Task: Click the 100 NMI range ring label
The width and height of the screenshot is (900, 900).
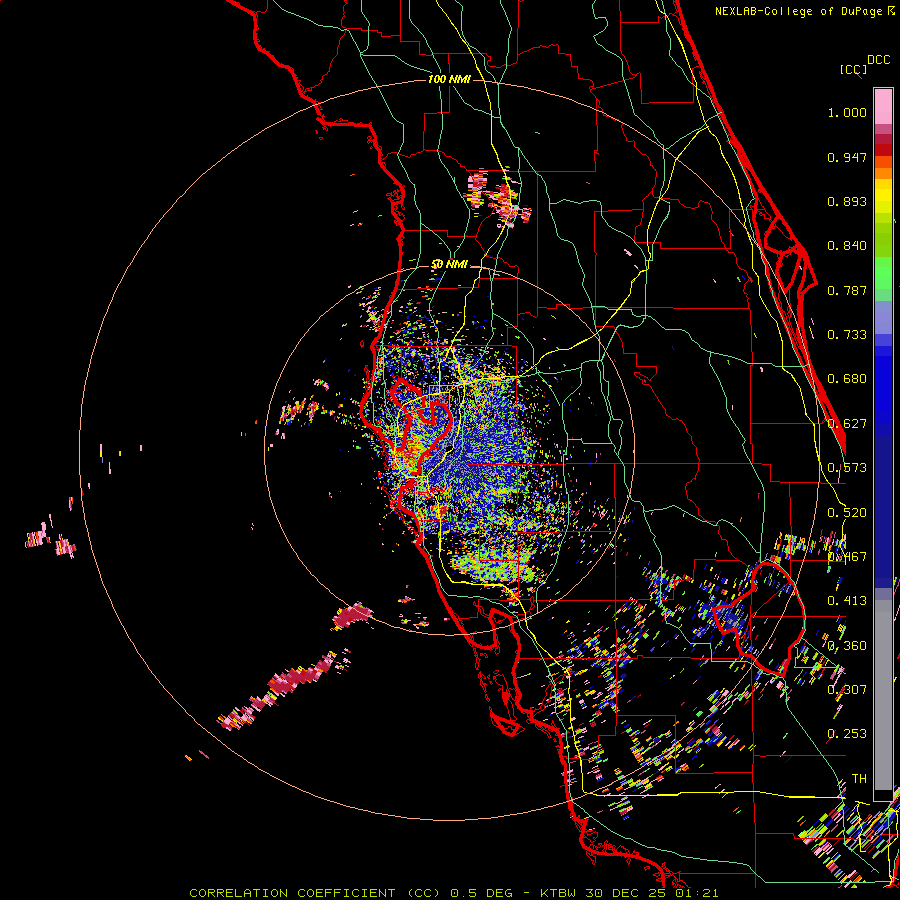Action: [449, 79]
